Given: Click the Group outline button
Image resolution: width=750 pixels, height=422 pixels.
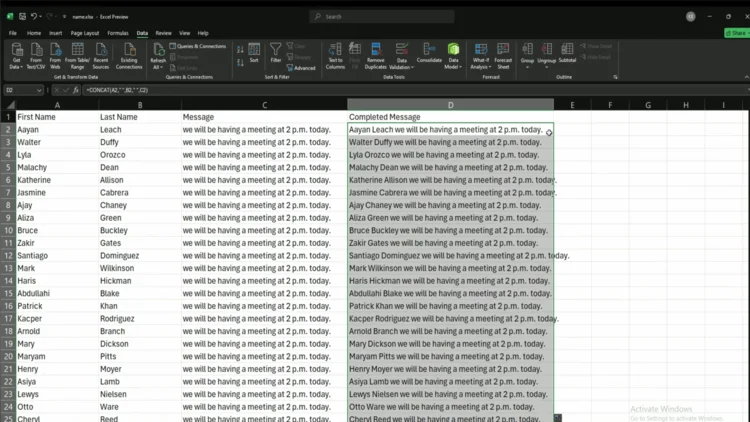Looking at the screenshot, I should [527, 56].
